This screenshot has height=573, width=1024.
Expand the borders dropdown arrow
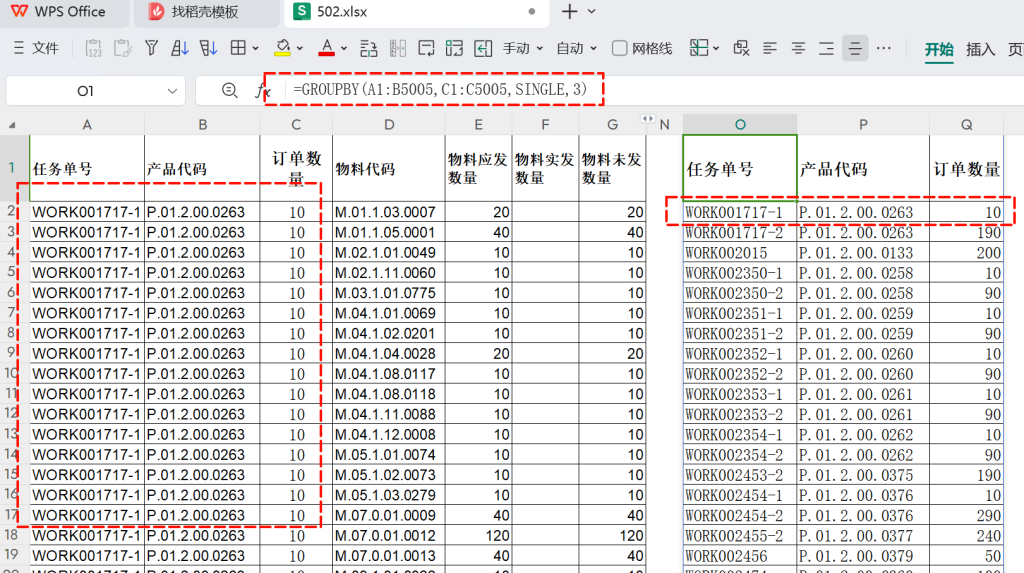[255, 48]
